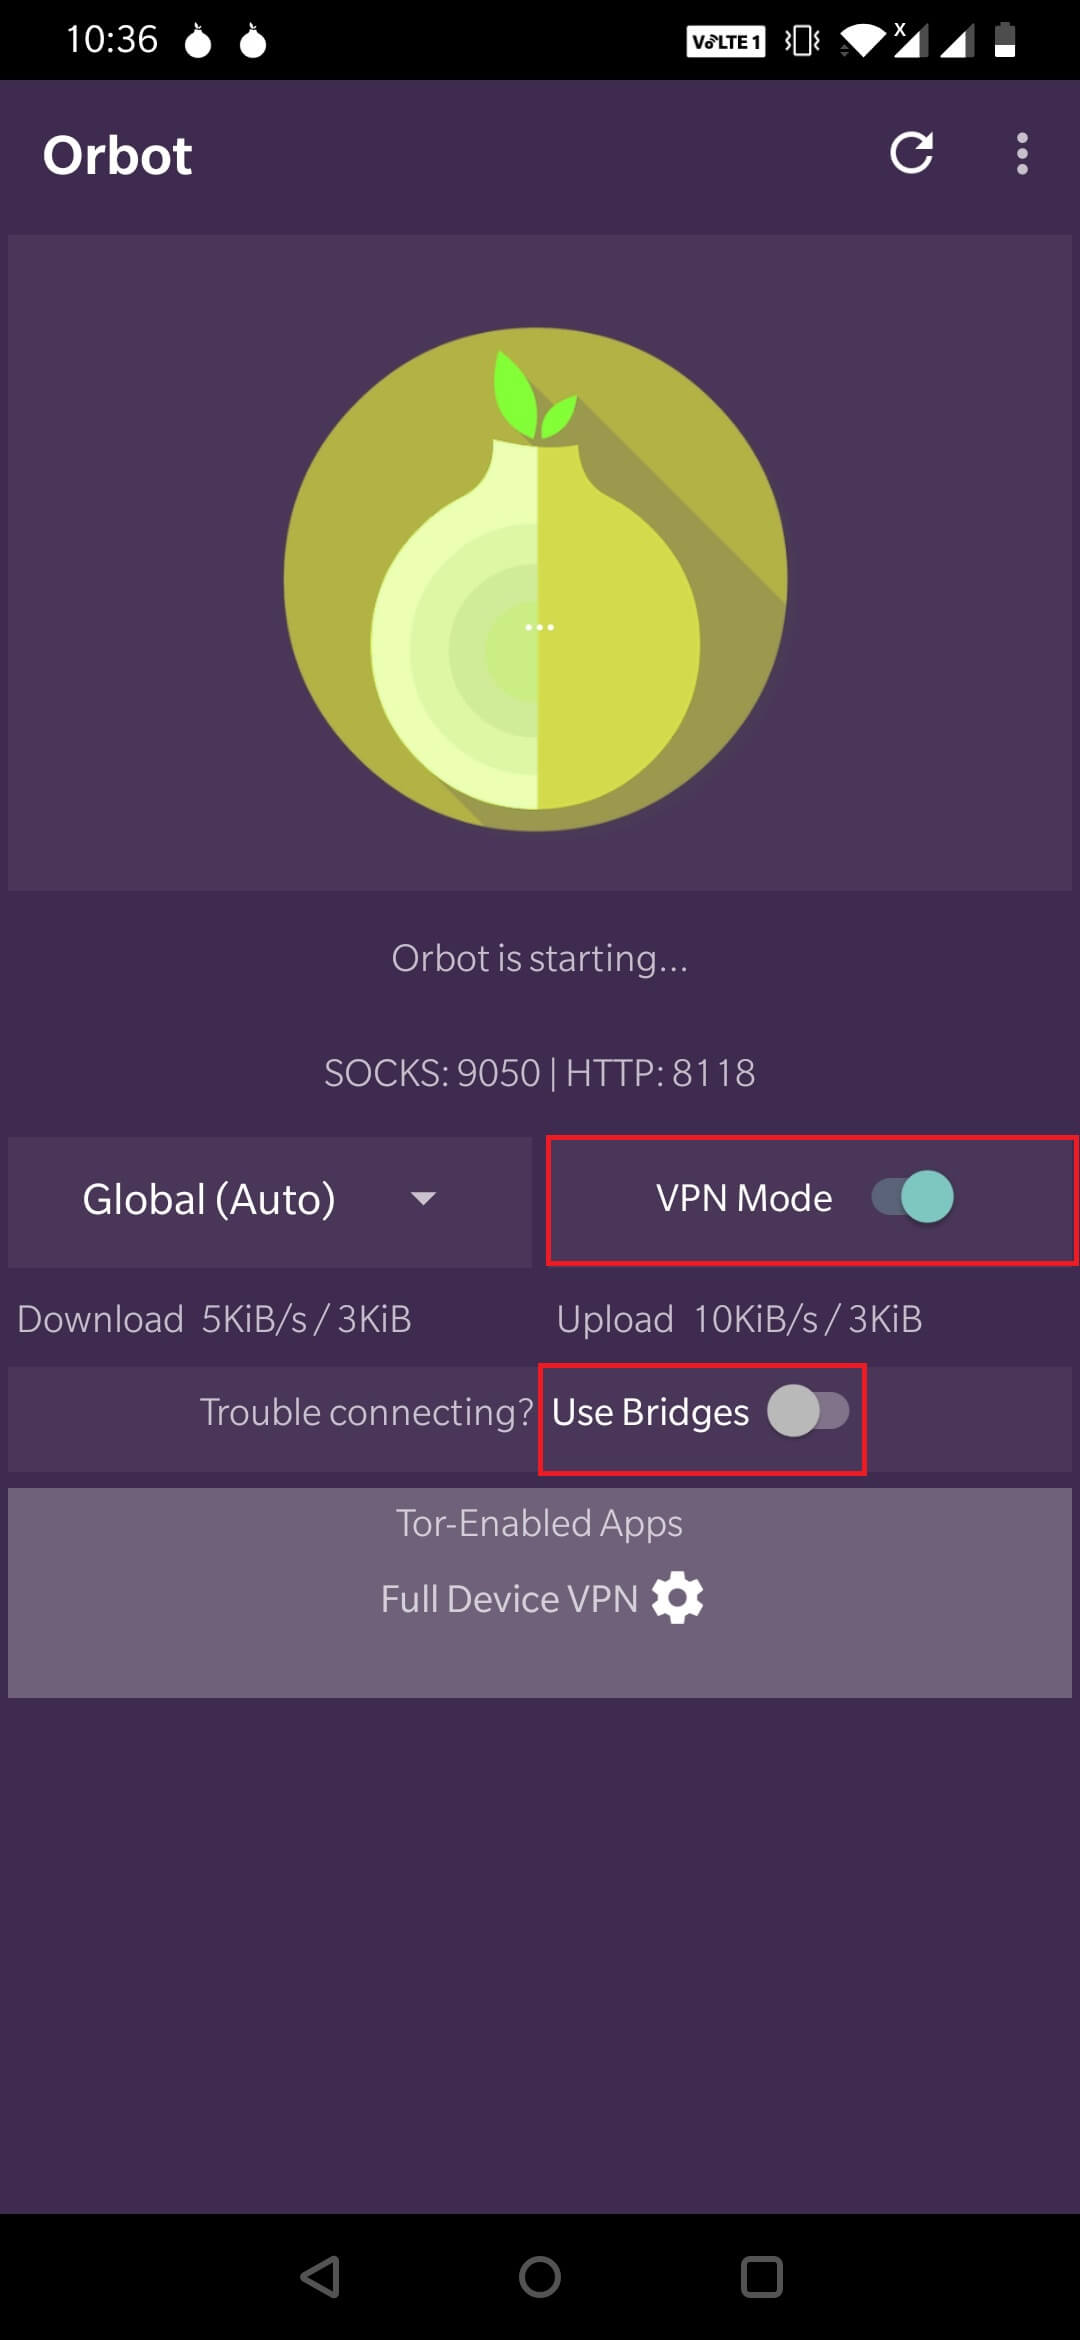Refresh Orbot connection status

click(x=912, y=154)
